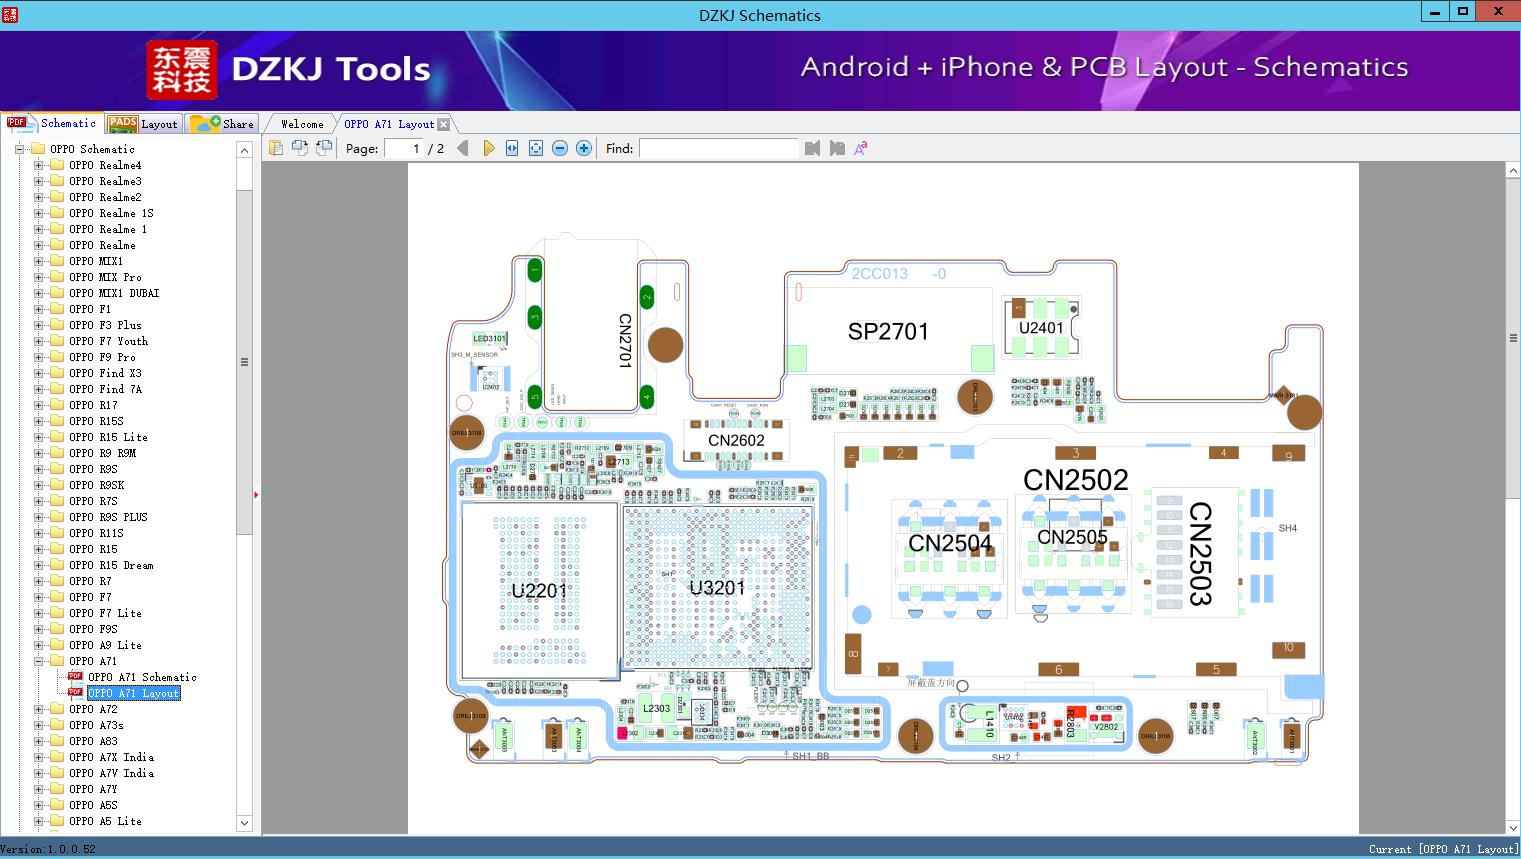Click the PDF icon of OPPO A71 Schematic
Image resolution: width=1521 pixels, height=859 pixels.
pyautogui.click(x=75, y=677)
